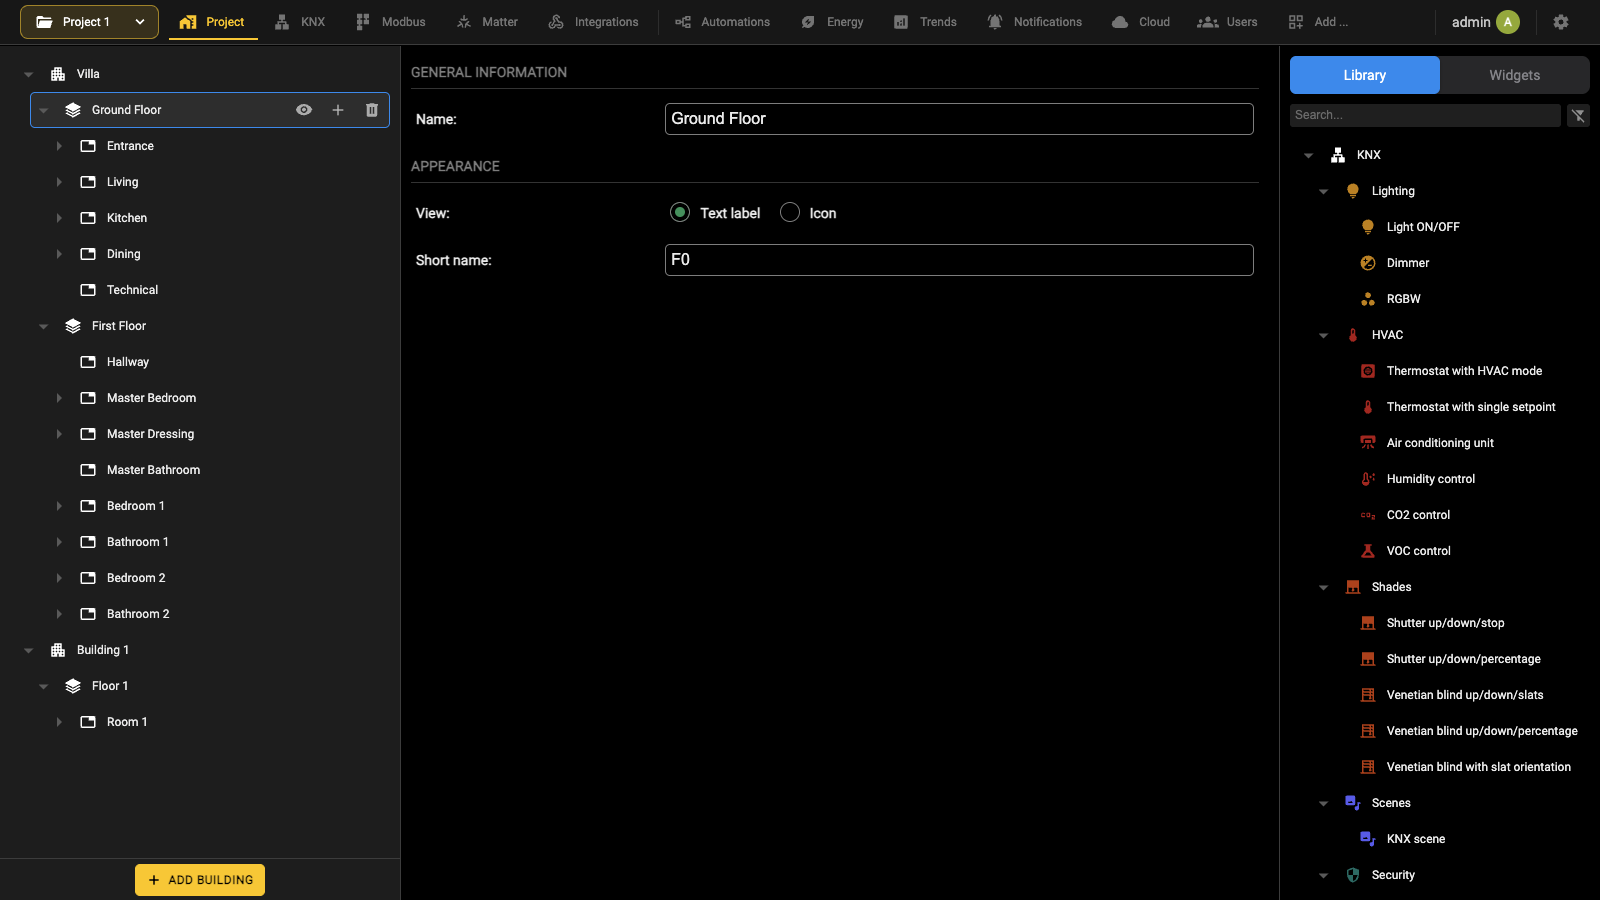
Task: Click the VOC control flask icon
Action: pyautogui.click(x=1368, y=551)
